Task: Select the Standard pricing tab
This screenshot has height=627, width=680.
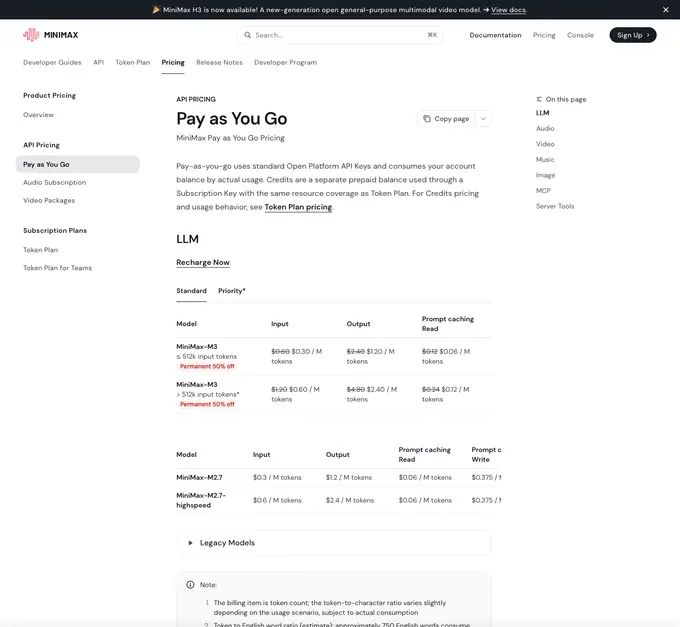Action: pos(191,291)
